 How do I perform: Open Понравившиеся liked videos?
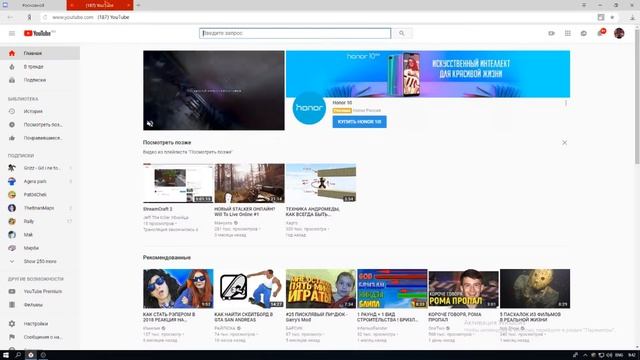coord(40,138)
